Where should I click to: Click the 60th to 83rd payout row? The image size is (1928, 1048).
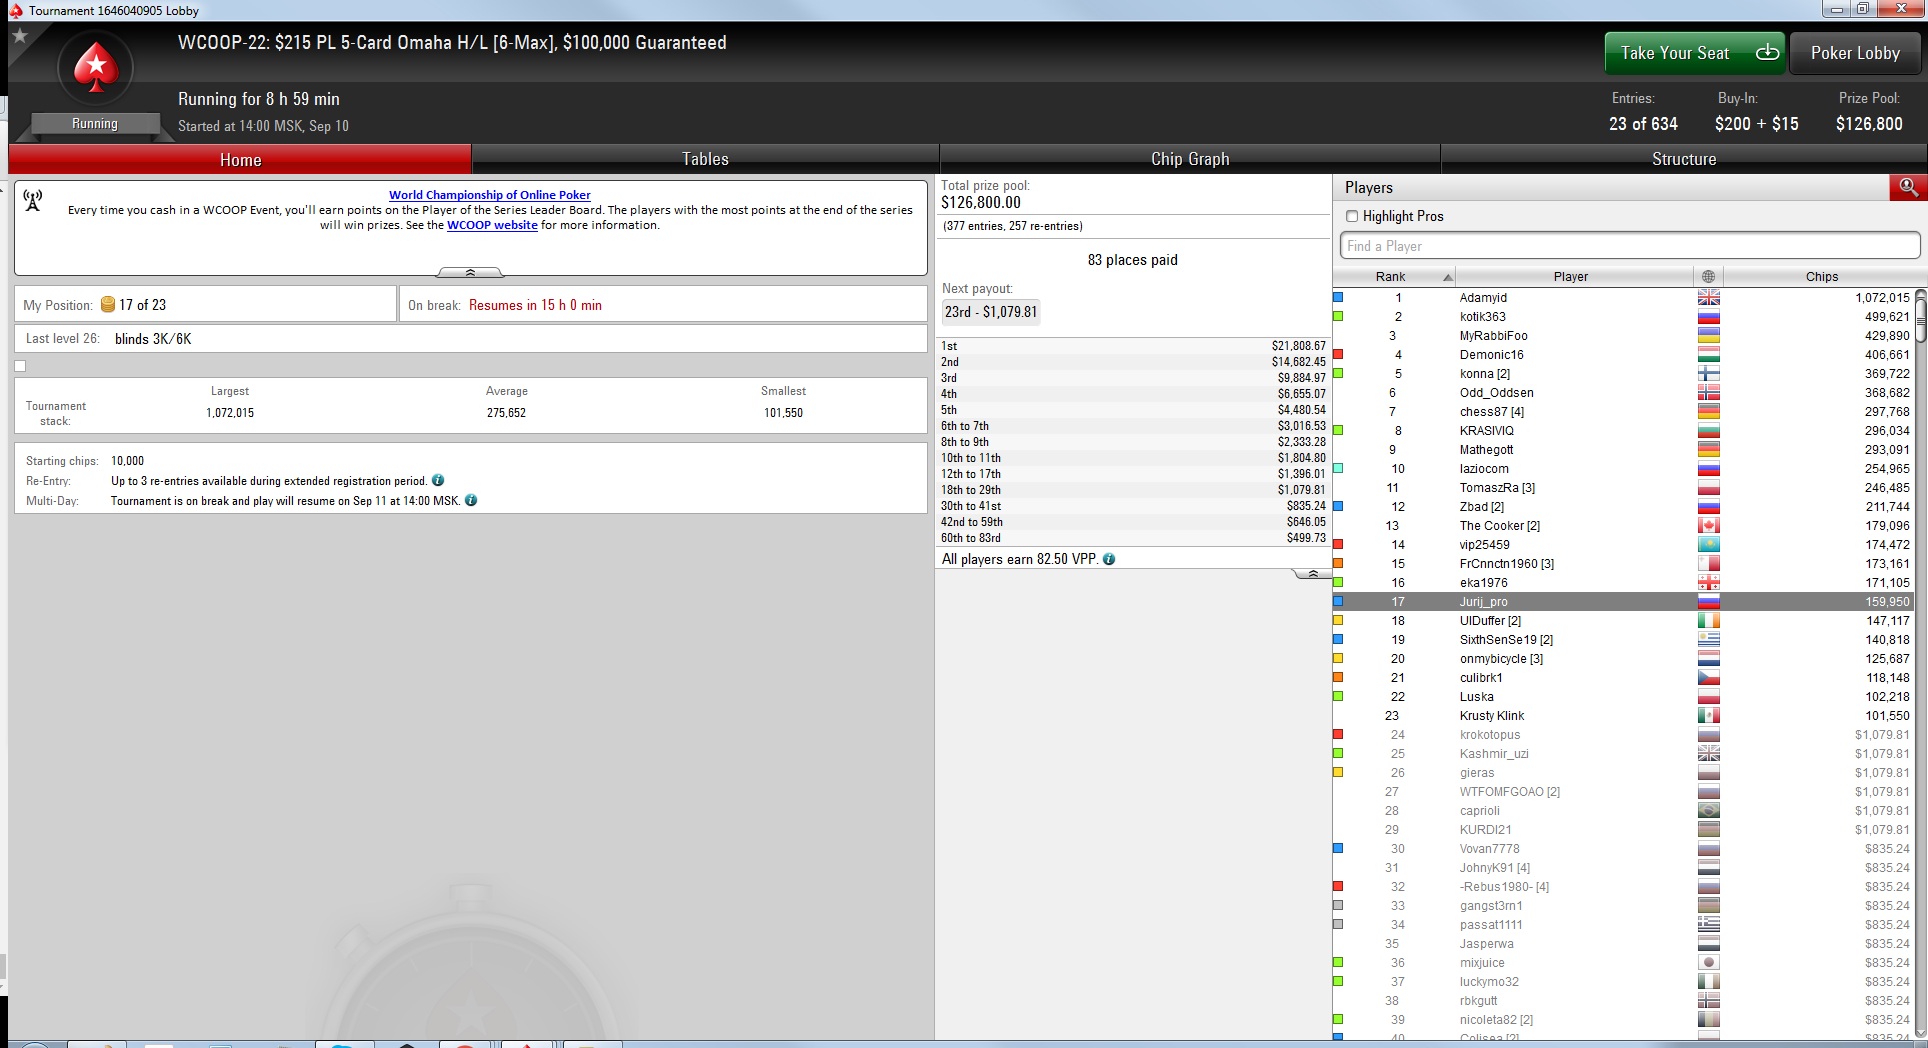[x=1133, y=538]
